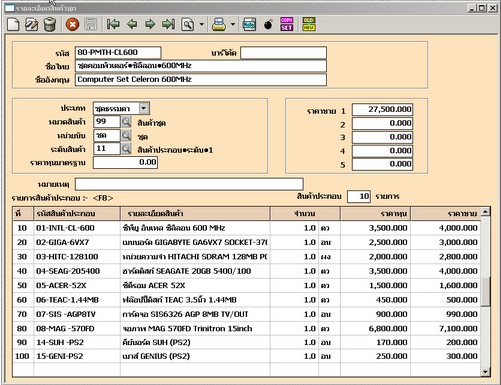Select row 07-SIS -AGP8TV
This screenshot has width=501, height=385.
point(247,314)
